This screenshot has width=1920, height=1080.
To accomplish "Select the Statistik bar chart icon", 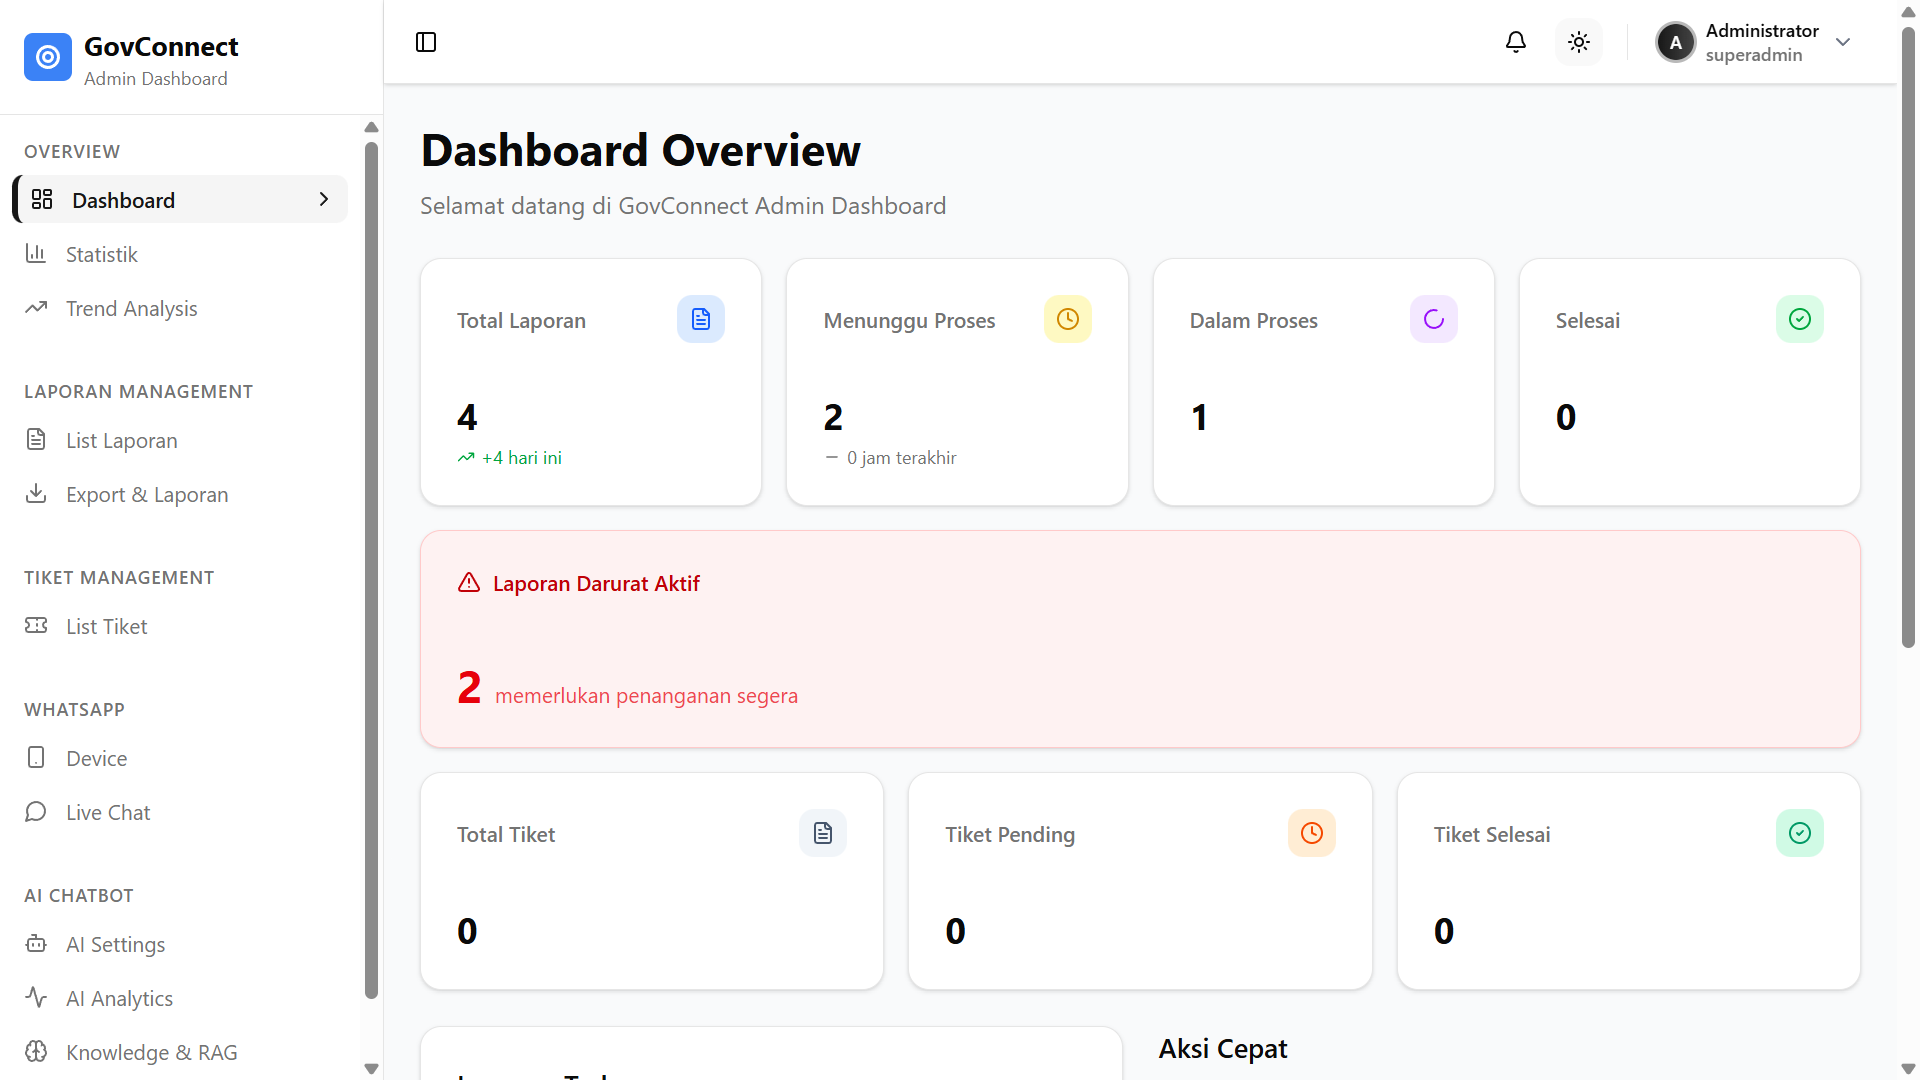I will coord(36,253).
